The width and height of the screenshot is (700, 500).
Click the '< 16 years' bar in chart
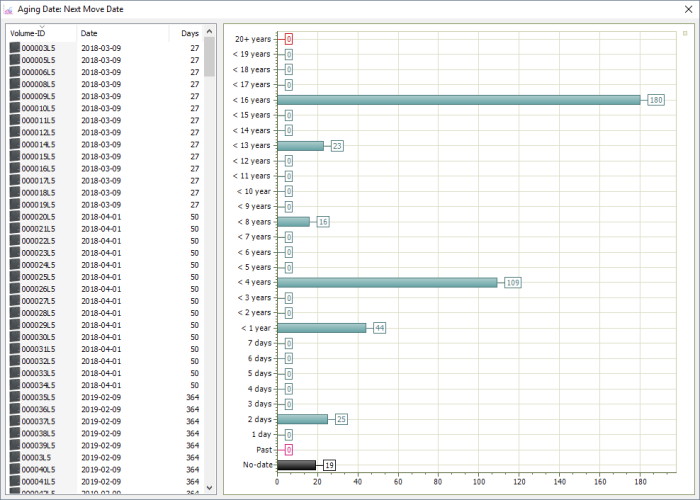(458, 100)
